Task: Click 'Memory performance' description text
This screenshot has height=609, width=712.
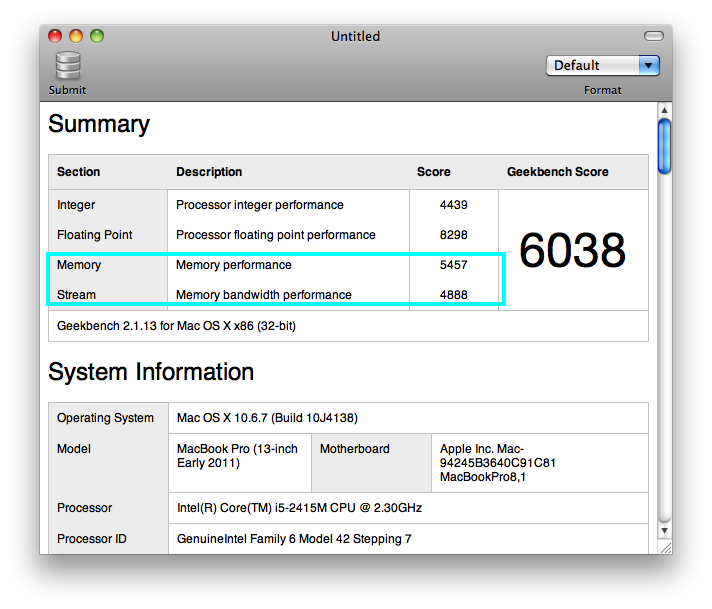Action: tap(233, 265)
